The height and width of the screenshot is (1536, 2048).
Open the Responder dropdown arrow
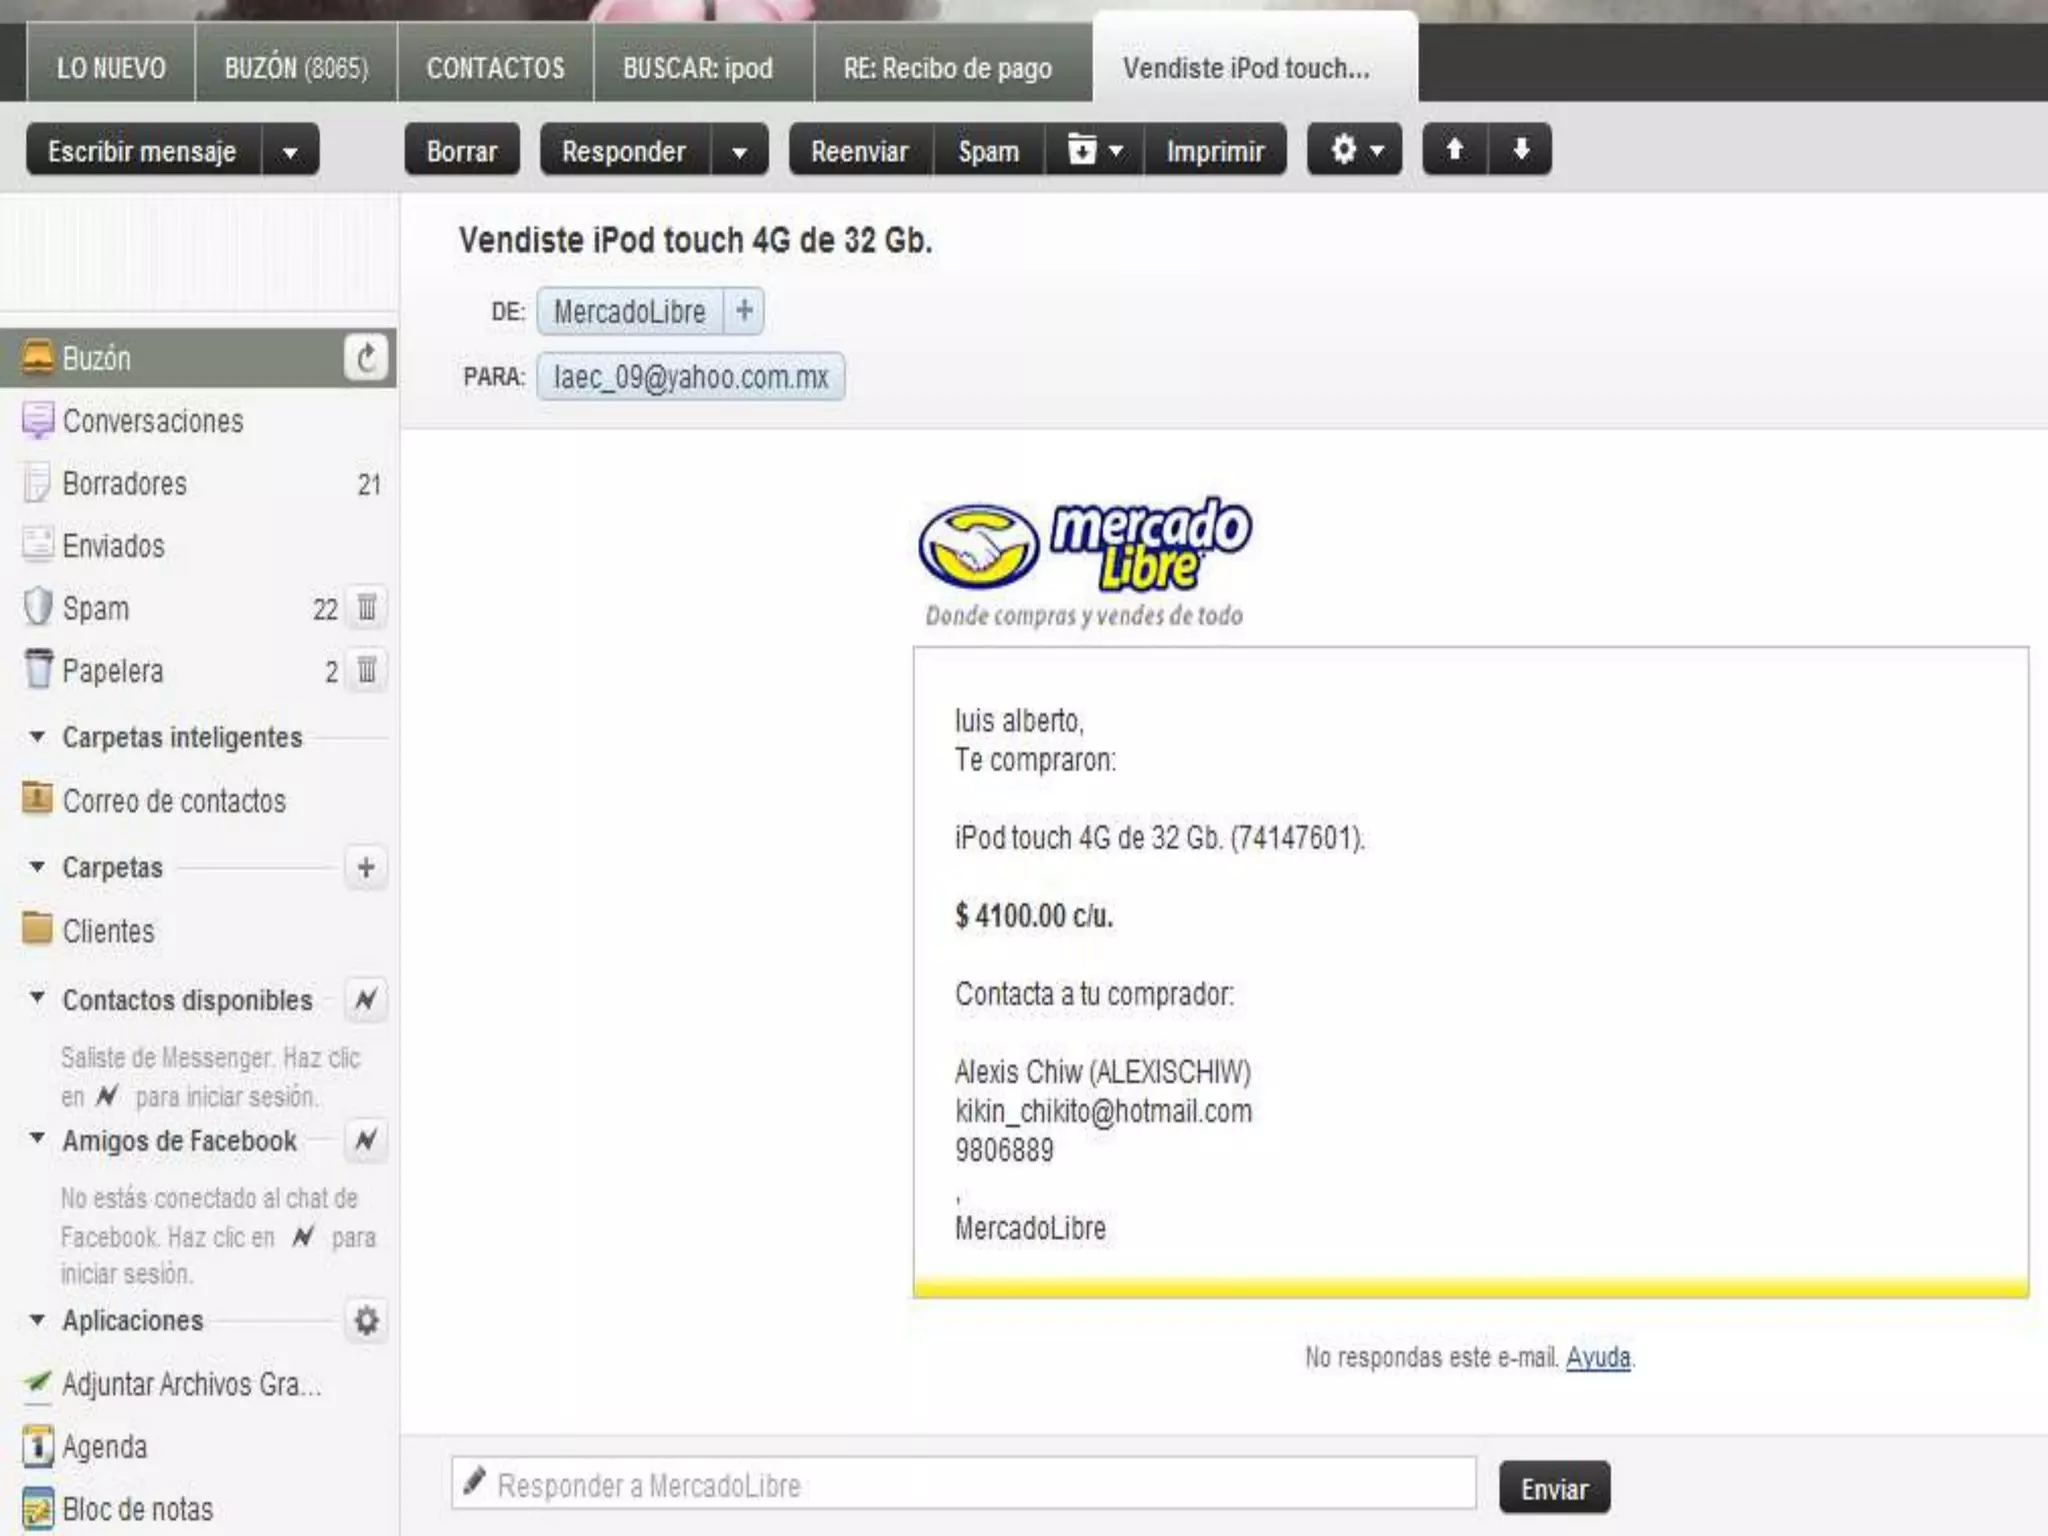[x=740, y=152]
